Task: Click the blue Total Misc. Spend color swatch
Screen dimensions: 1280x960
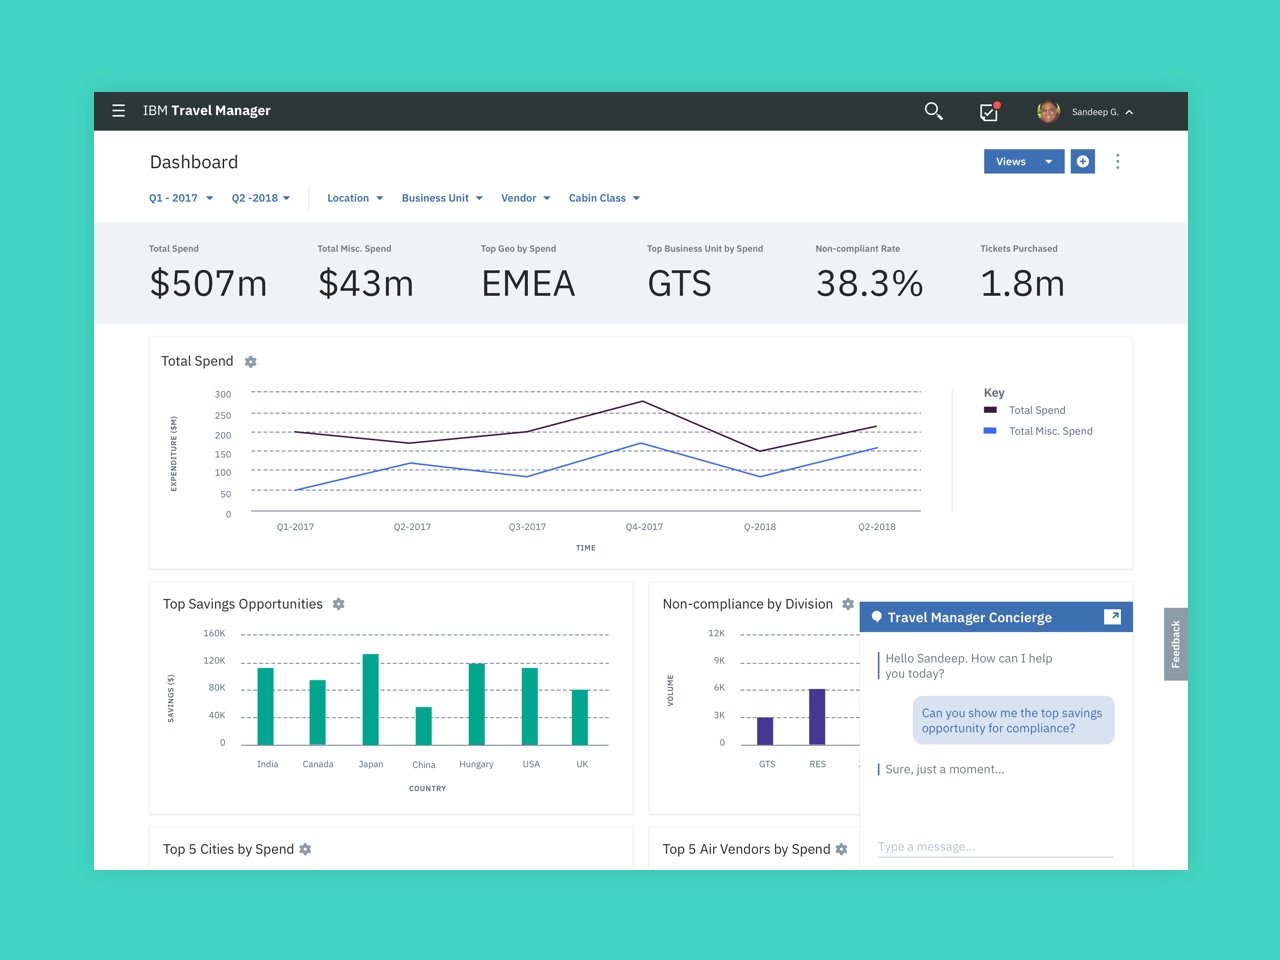Action: [990, 430]
